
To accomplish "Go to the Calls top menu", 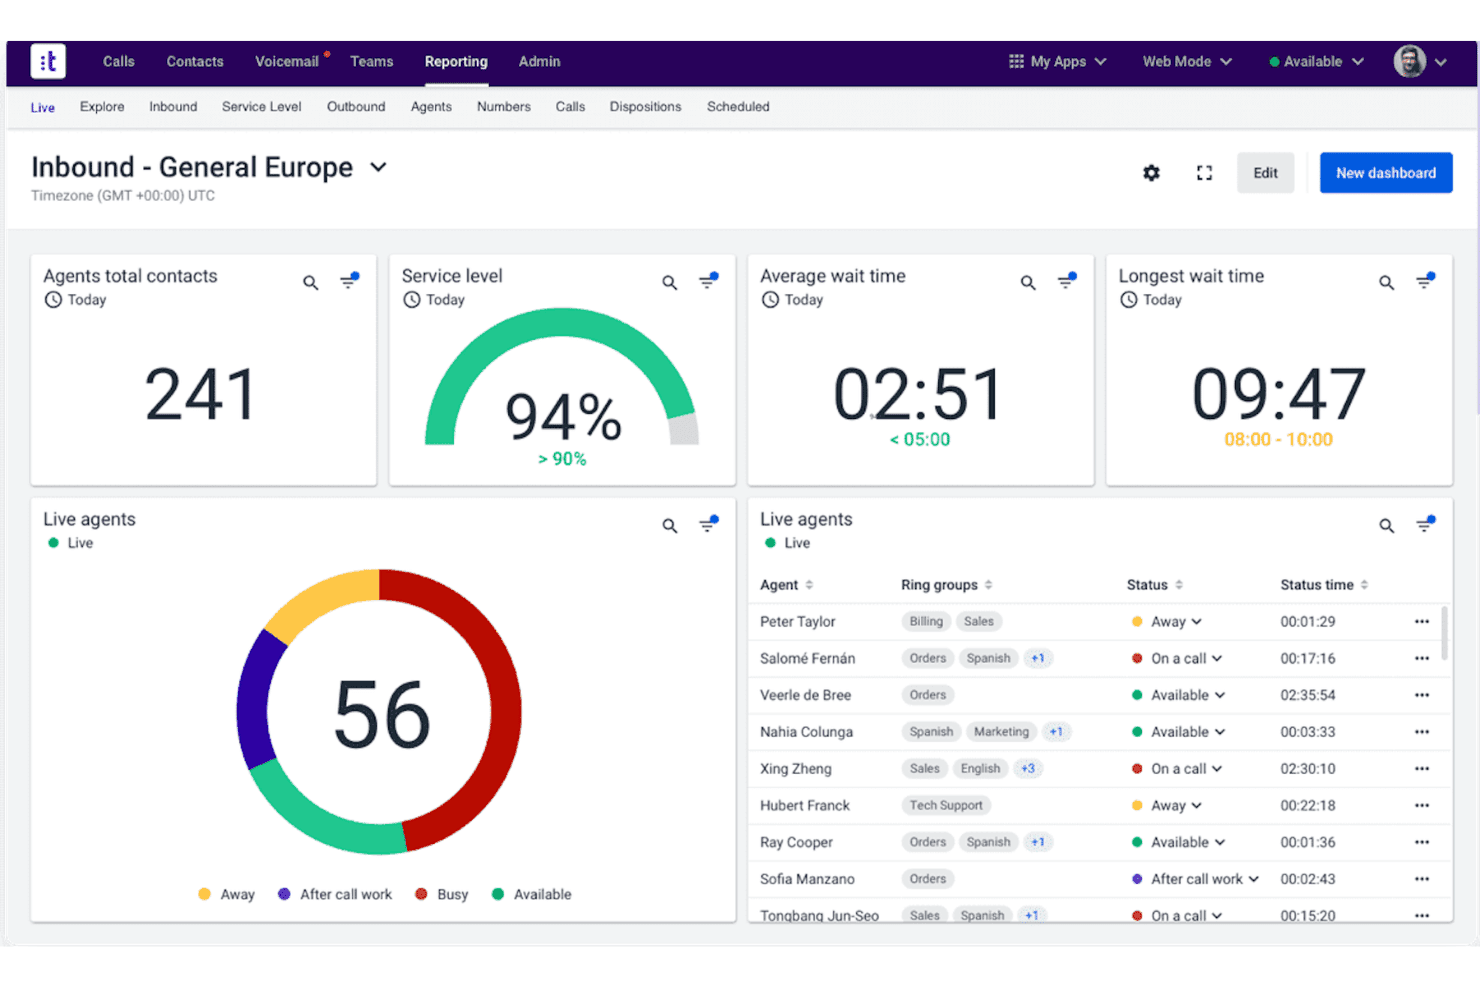I will pos(118,61).
